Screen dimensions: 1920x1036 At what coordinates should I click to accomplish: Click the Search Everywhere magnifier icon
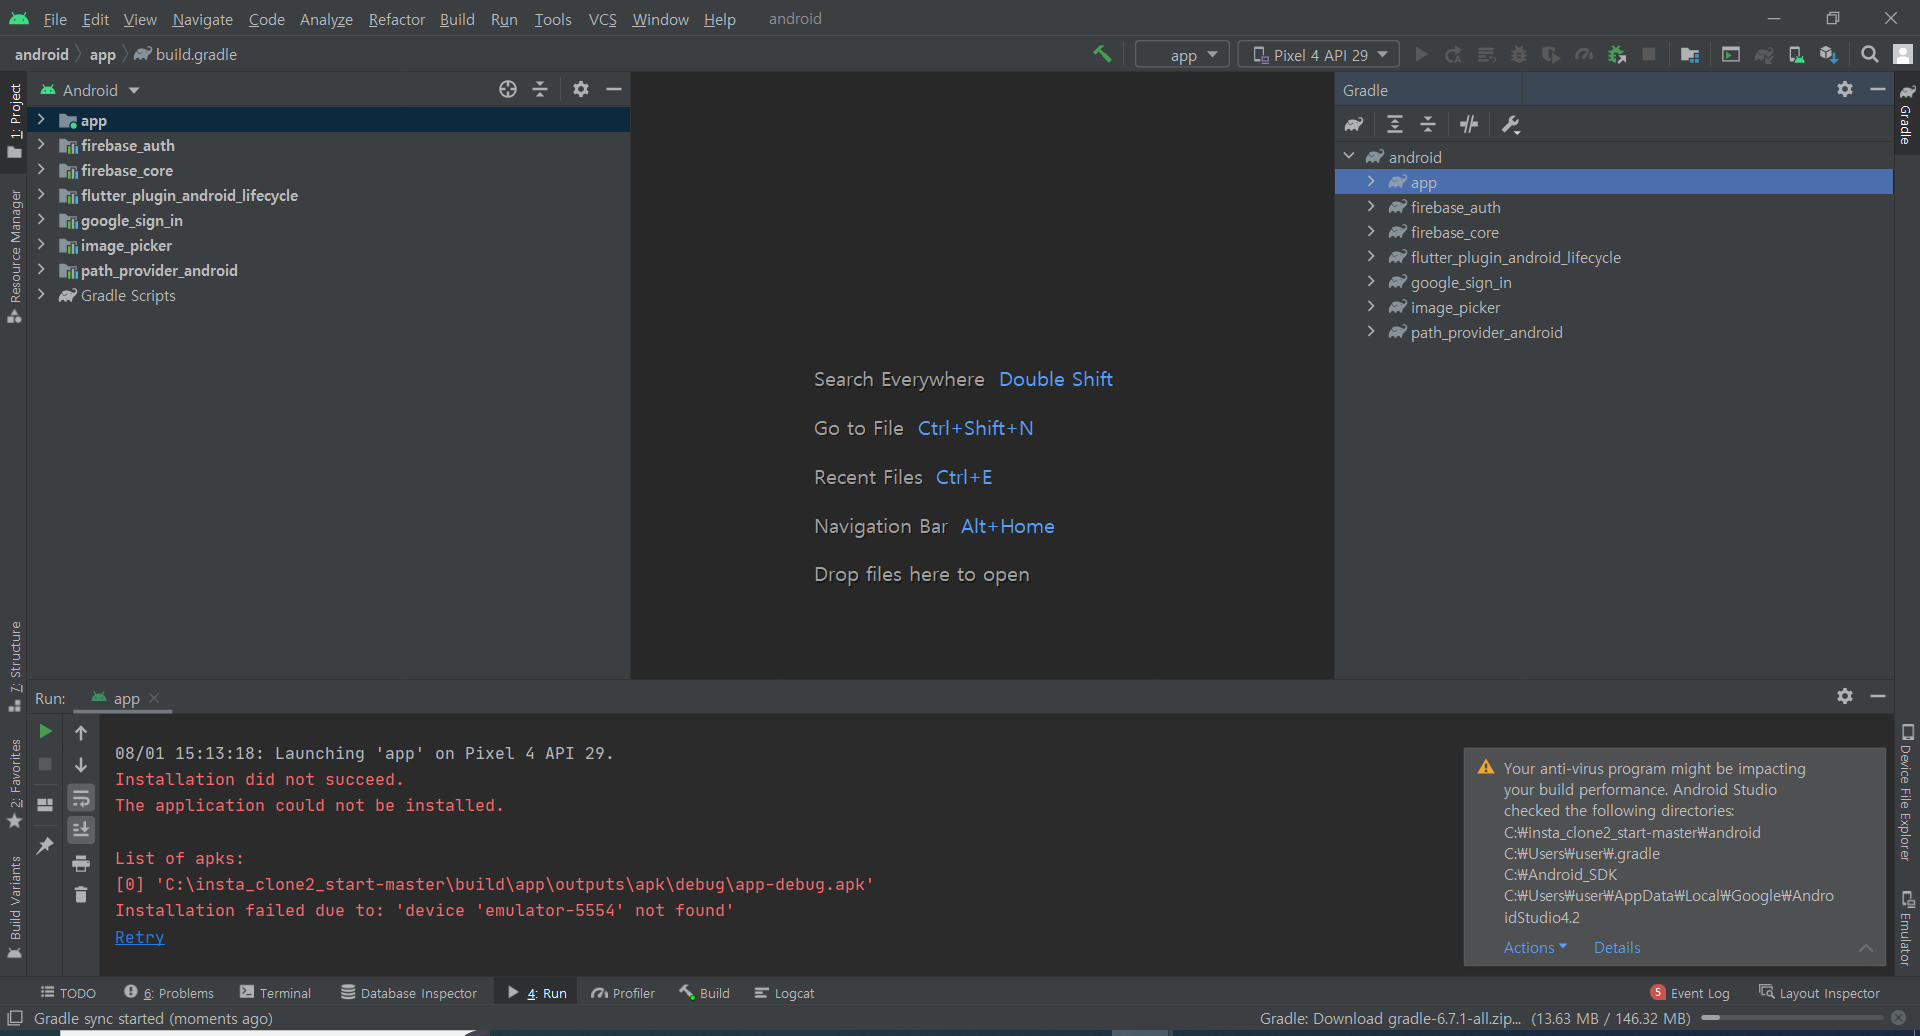point(1869,55)
